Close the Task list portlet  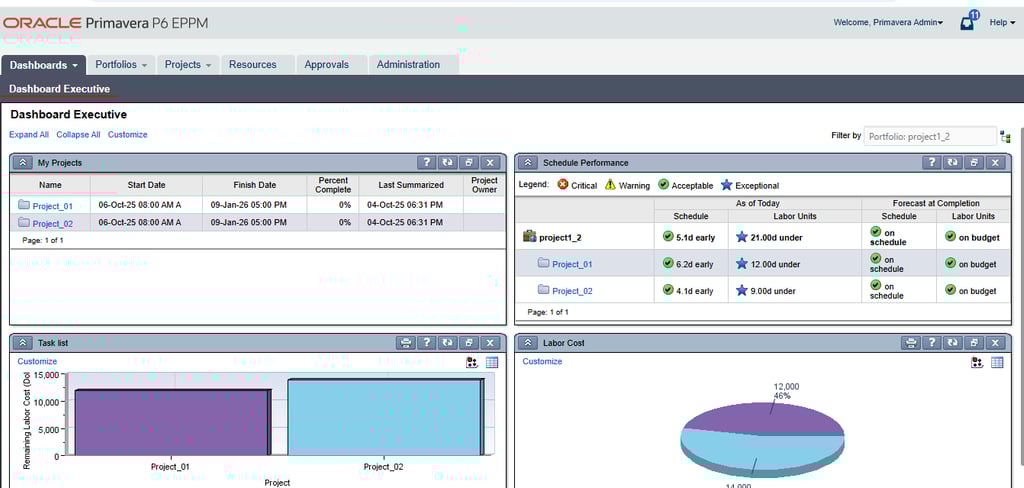click(x=491, y=342)
